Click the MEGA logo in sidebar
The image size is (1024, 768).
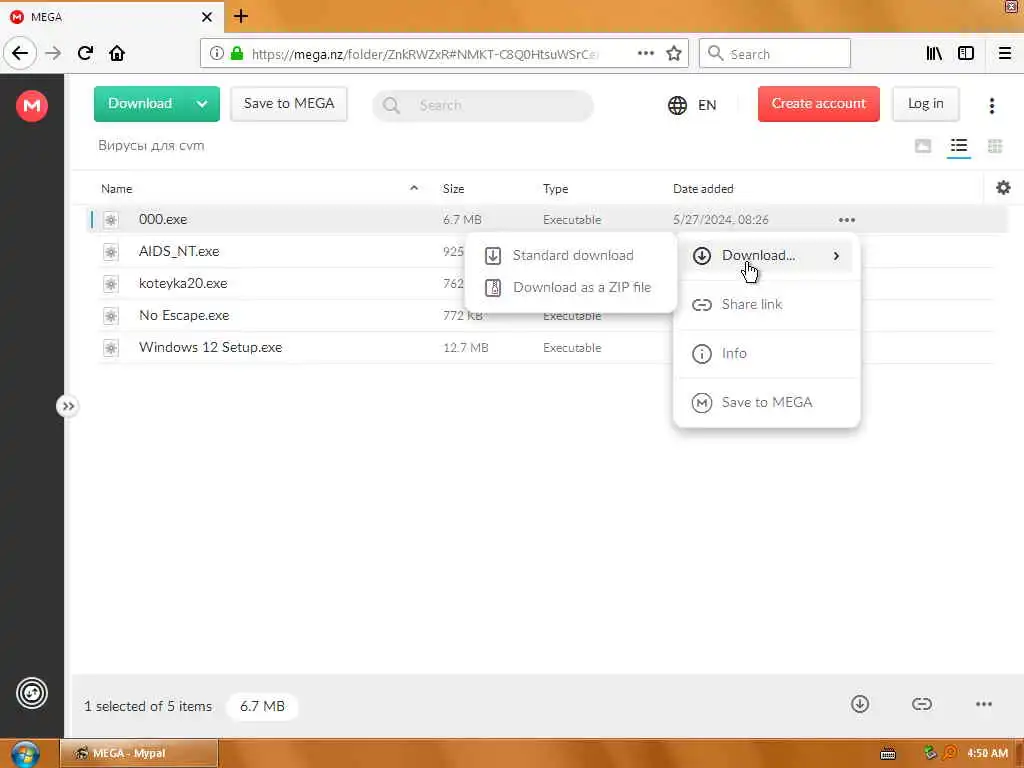pyautogui.click(x=31, y=105)
